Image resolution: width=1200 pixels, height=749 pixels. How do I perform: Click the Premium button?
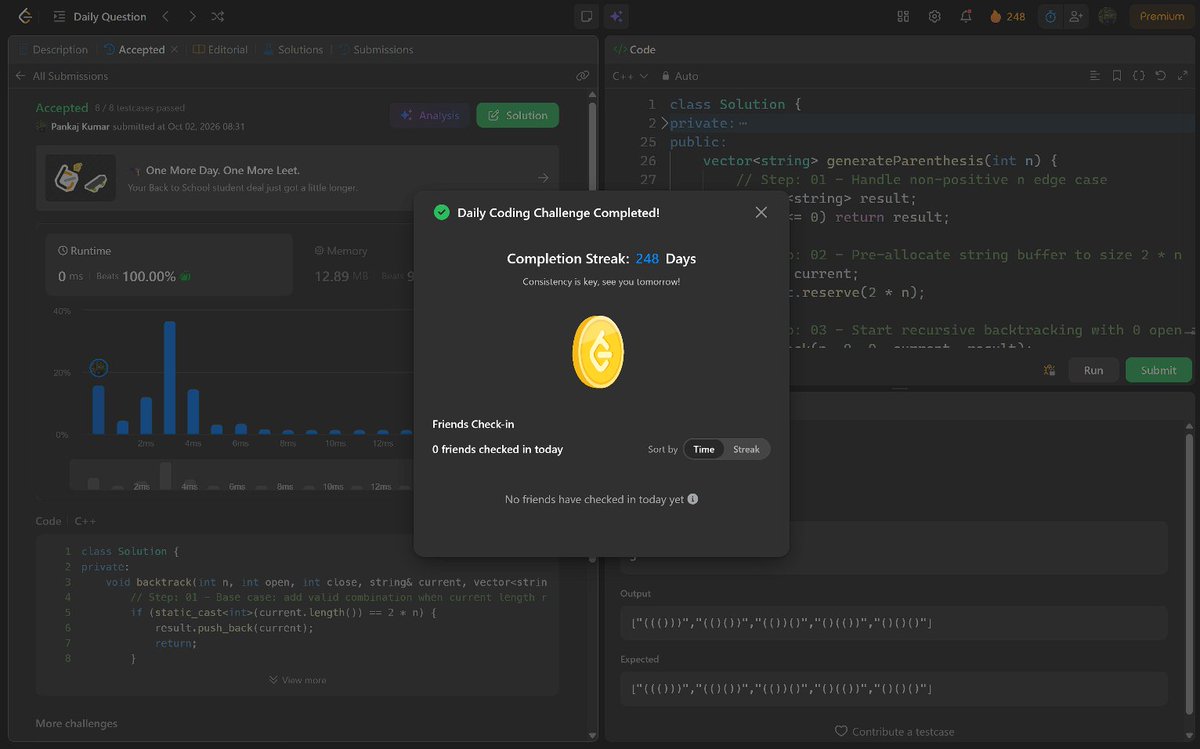click(x=1161, y=16)
